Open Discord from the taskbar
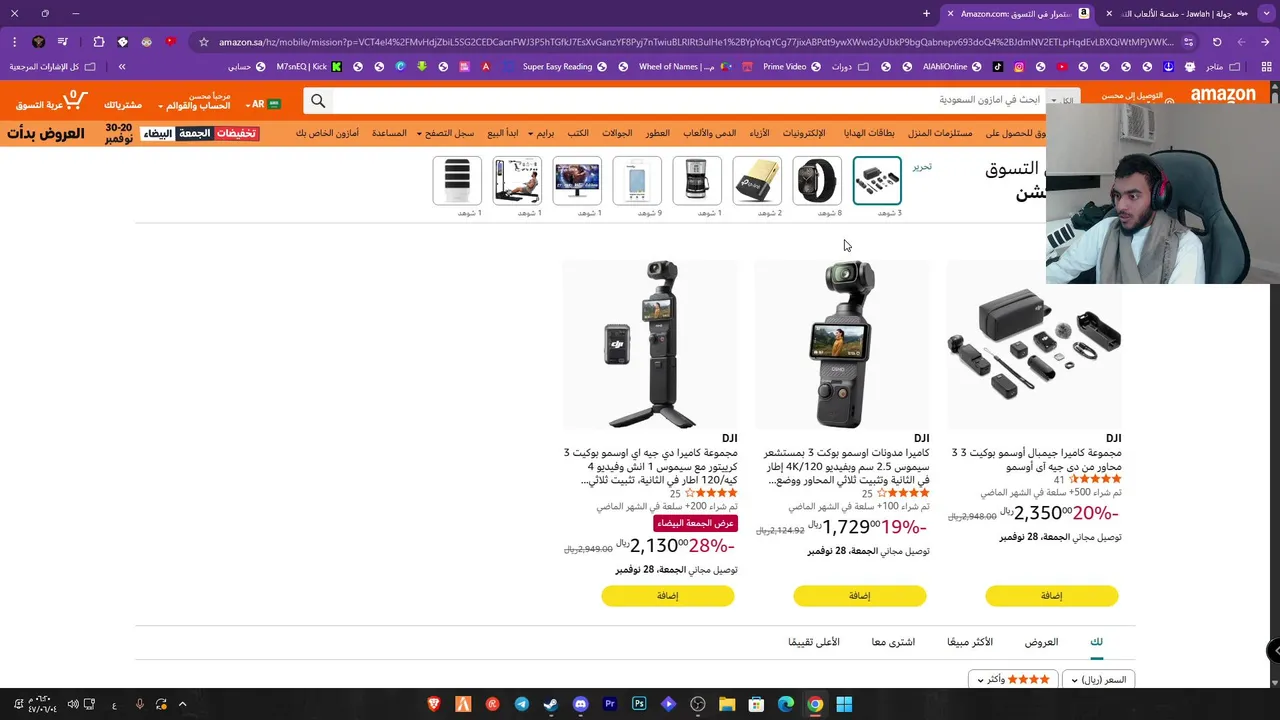This screenshot has height=720, width=1280. 580,704
